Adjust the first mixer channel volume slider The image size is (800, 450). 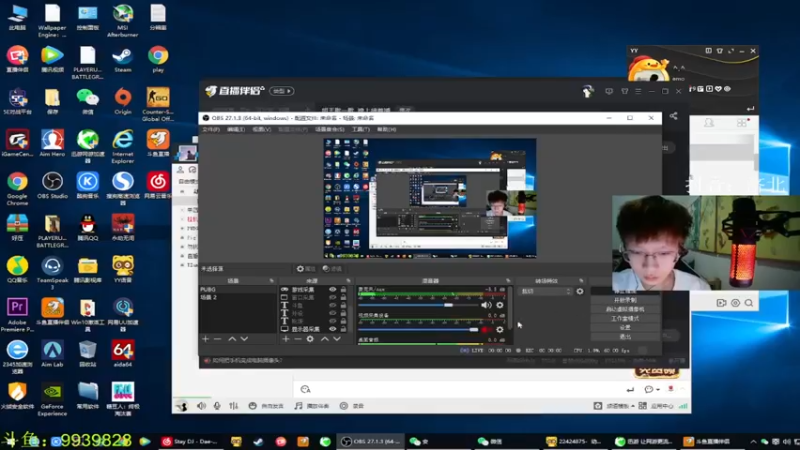pyautogui.click(x=418, y=305)
